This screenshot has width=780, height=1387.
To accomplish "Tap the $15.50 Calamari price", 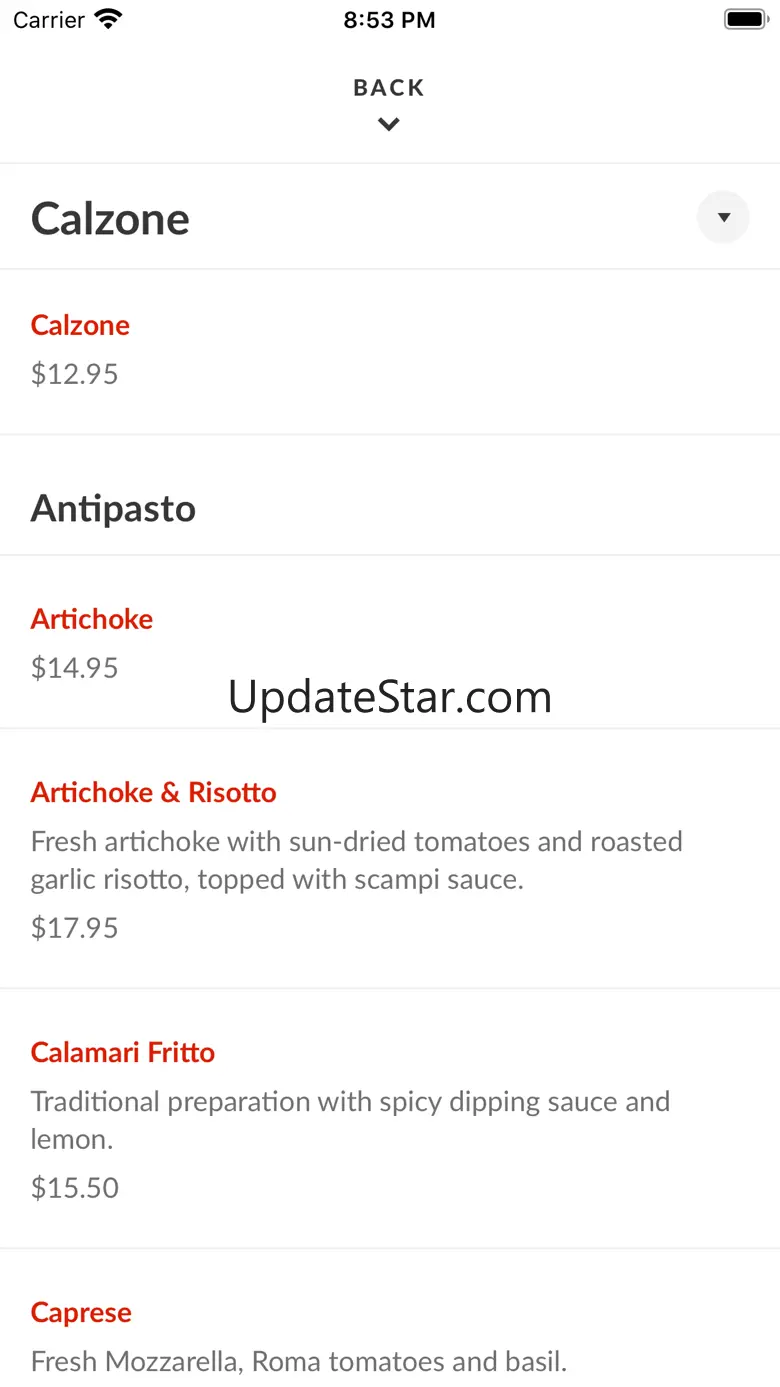I will pyautogui.click(x=75, y=1188).
